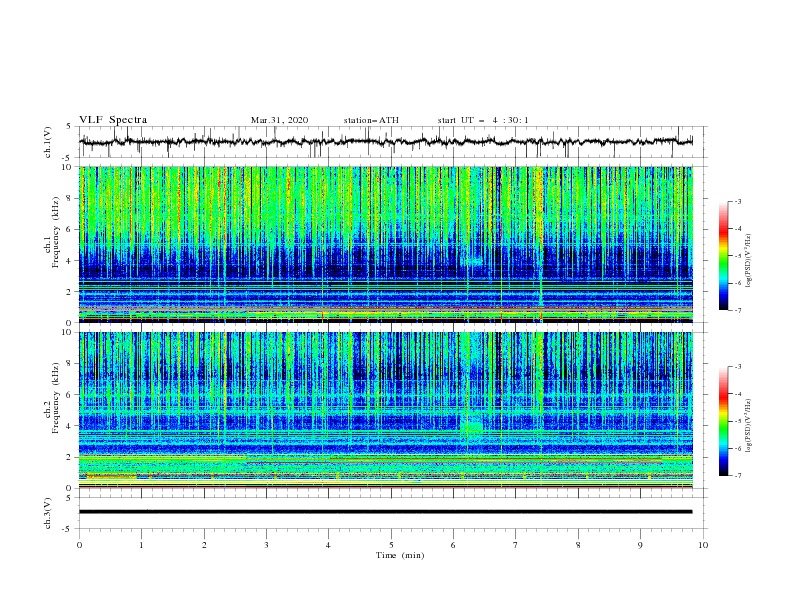
Task: Click the "VLF Spectra" plot title
Action: click(x=113, y=120)
